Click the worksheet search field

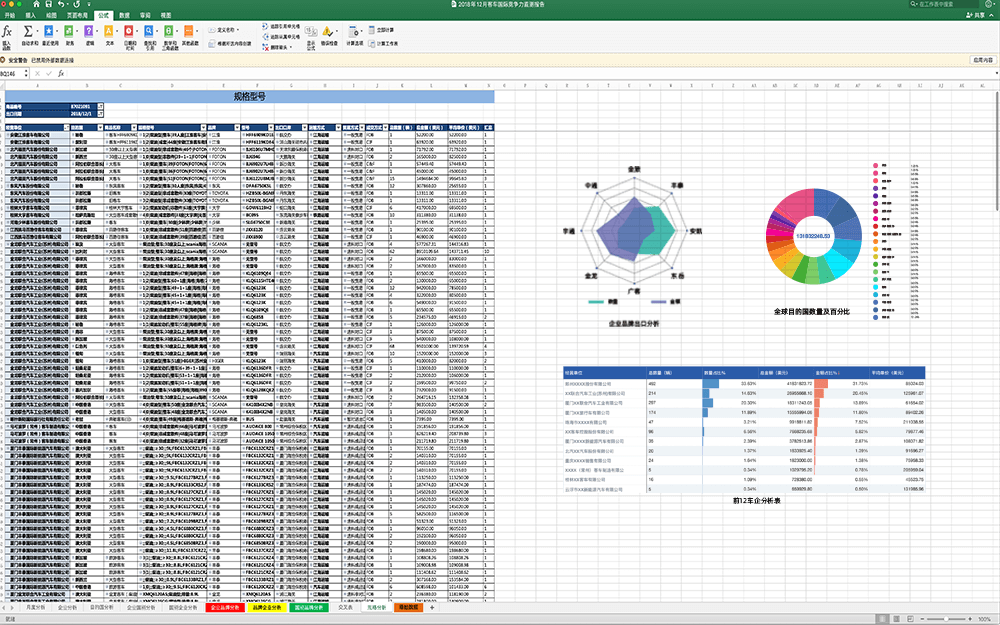(944, 5)
